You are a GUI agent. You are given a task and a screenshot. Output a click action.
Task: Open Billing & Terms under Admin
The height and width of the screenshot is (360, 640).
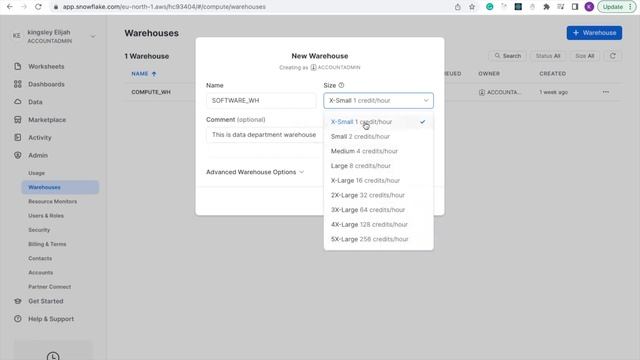47,244
